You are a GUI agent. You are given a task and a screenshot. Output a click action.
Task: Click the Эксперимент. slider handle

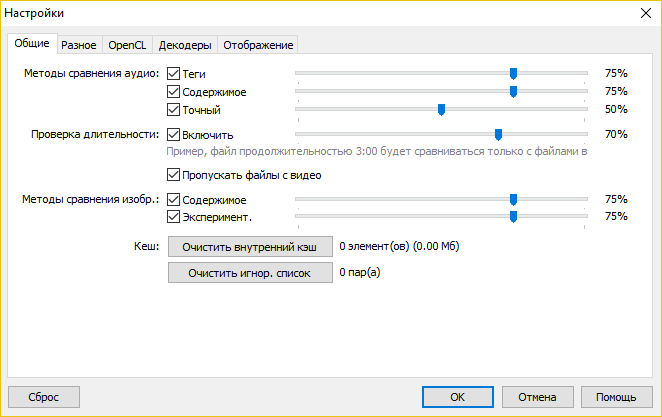(513, 216)
